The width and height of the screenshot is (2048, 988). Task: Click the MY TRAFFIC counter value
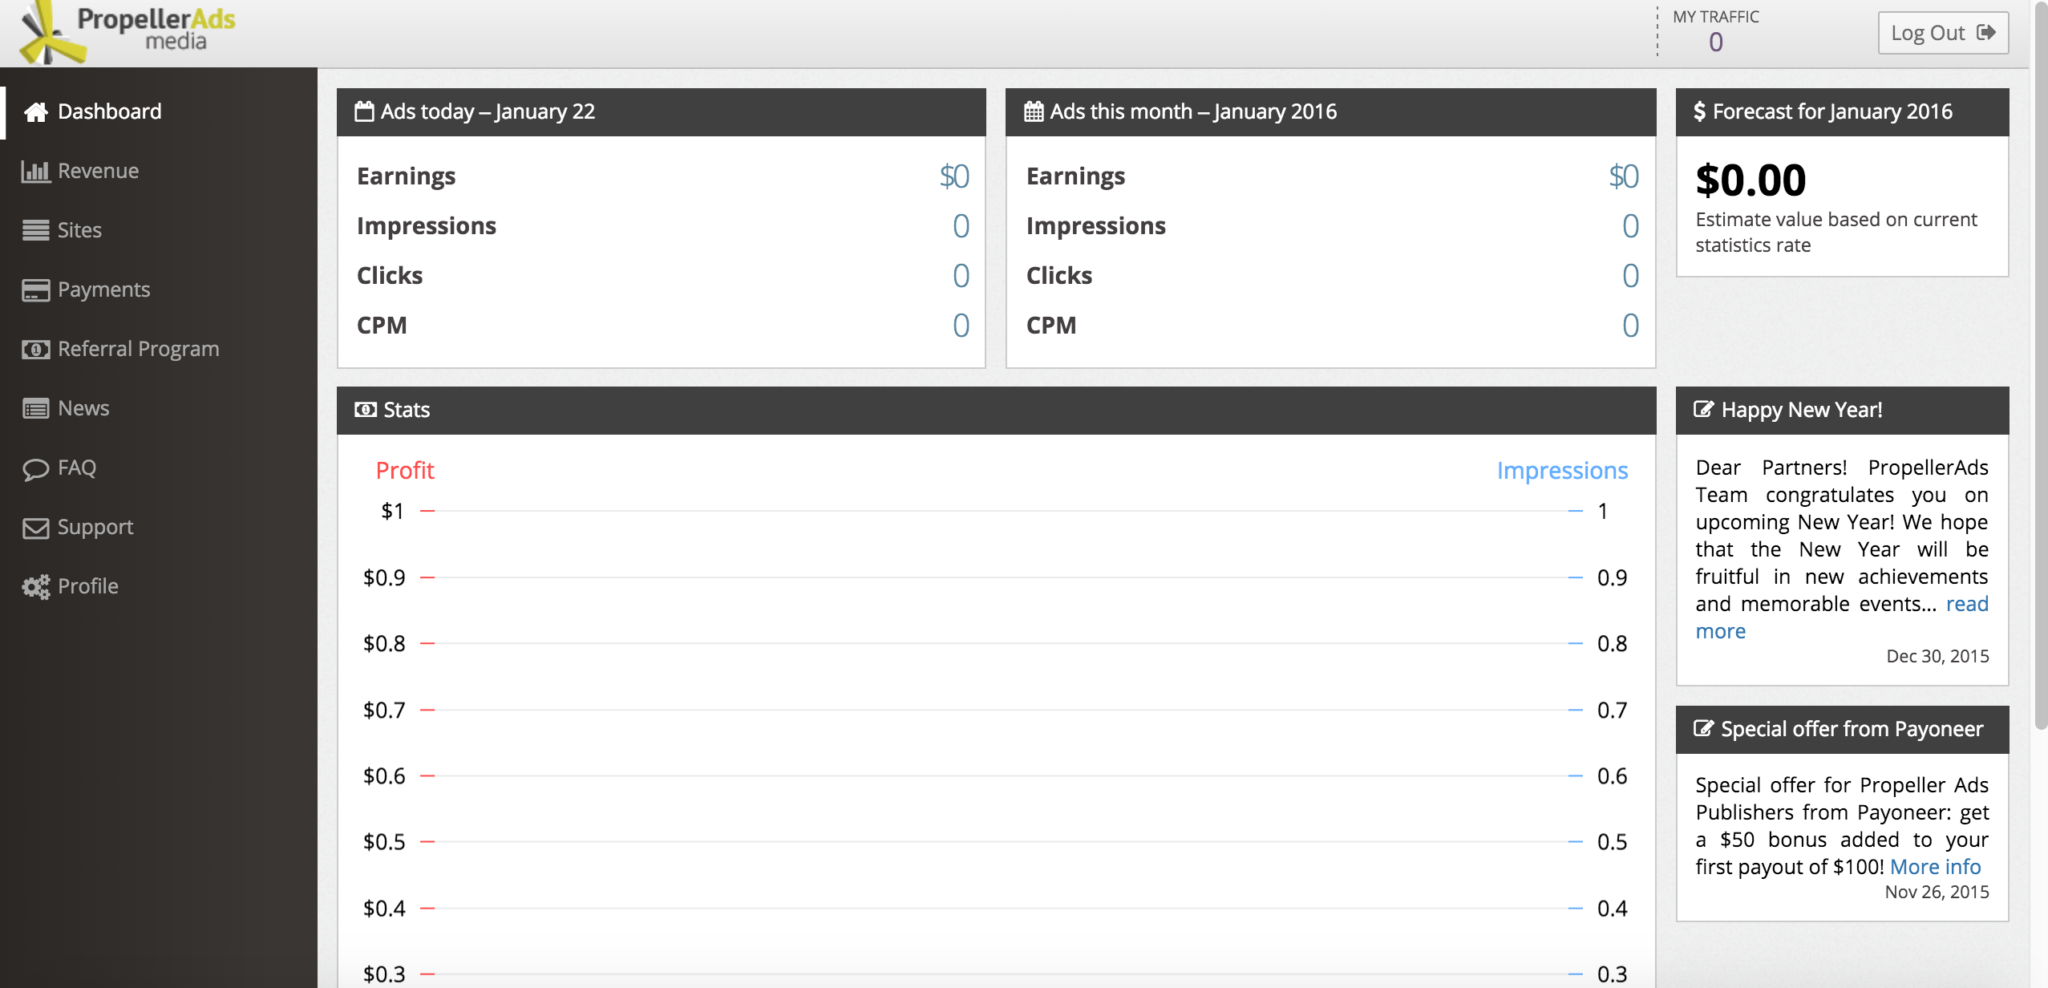pos(1716,42)
